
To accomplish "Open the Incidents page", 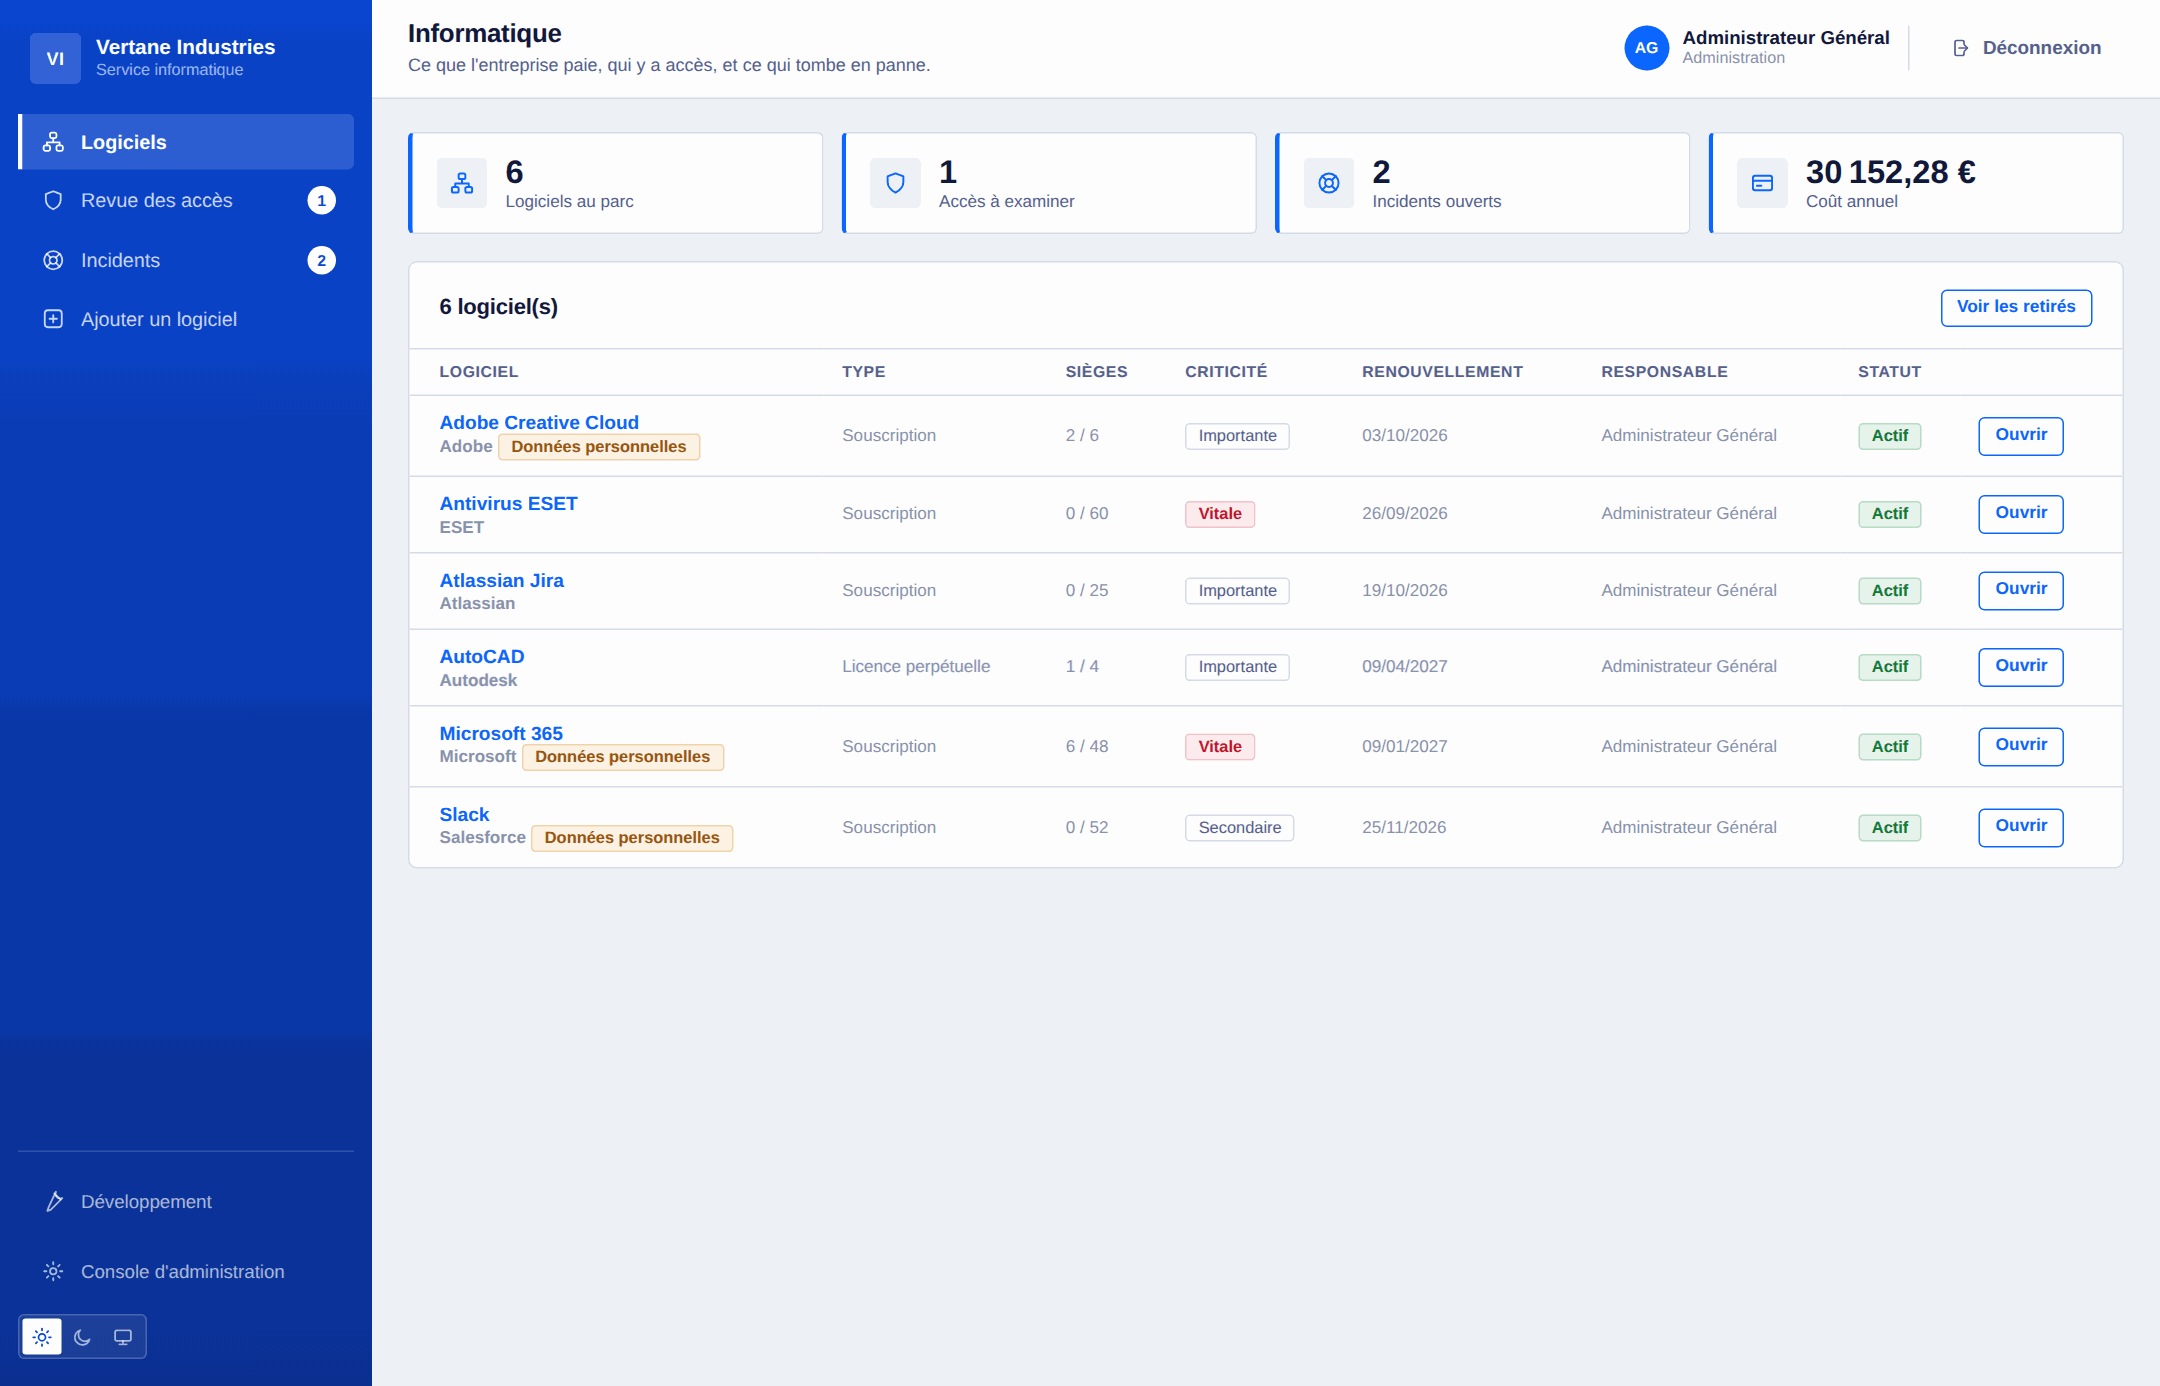I will 186,260.
